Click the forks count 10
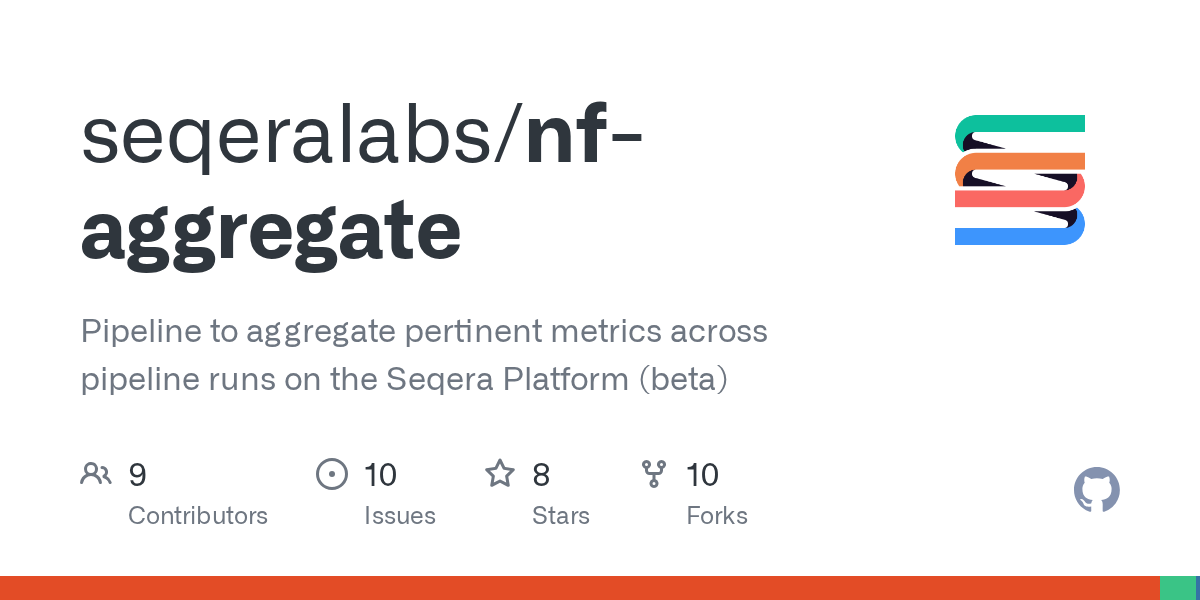This screenshot has width=1200, height=600. pos(702,474)
